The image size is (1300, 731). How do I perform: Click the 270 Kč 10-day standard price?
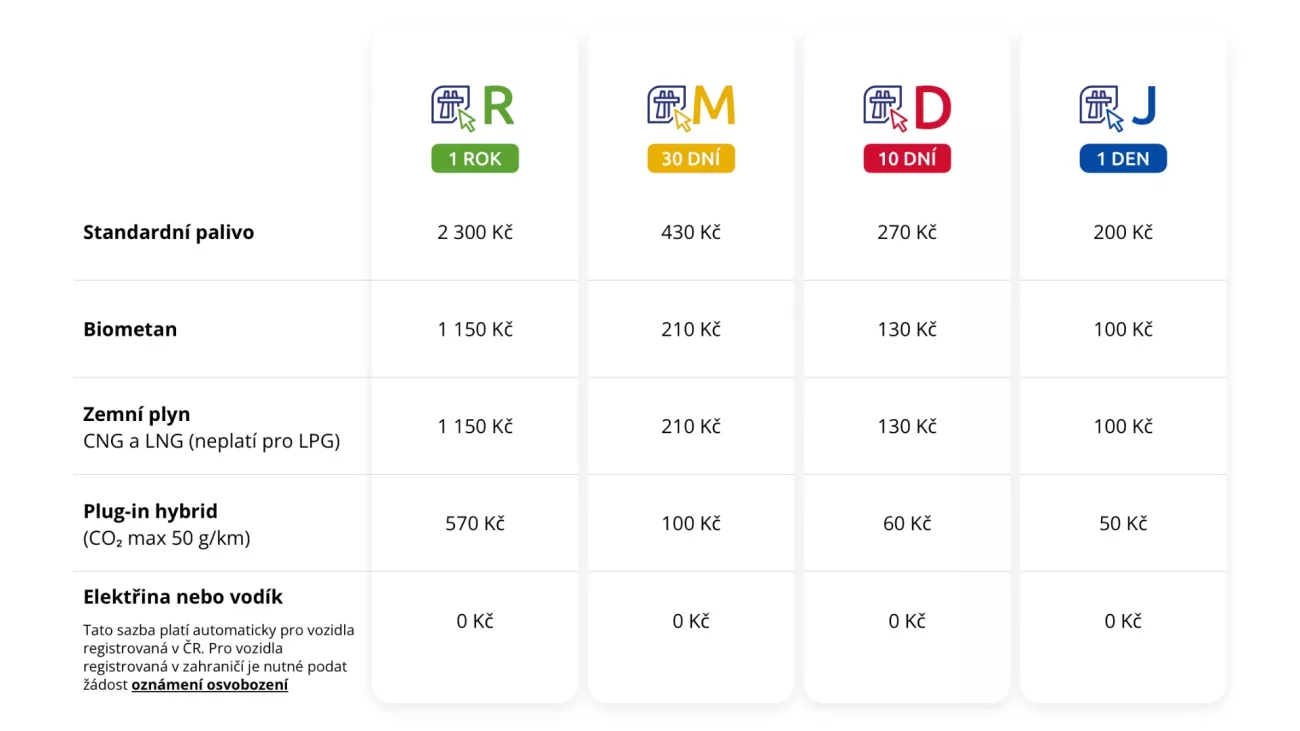pos(907,232)
